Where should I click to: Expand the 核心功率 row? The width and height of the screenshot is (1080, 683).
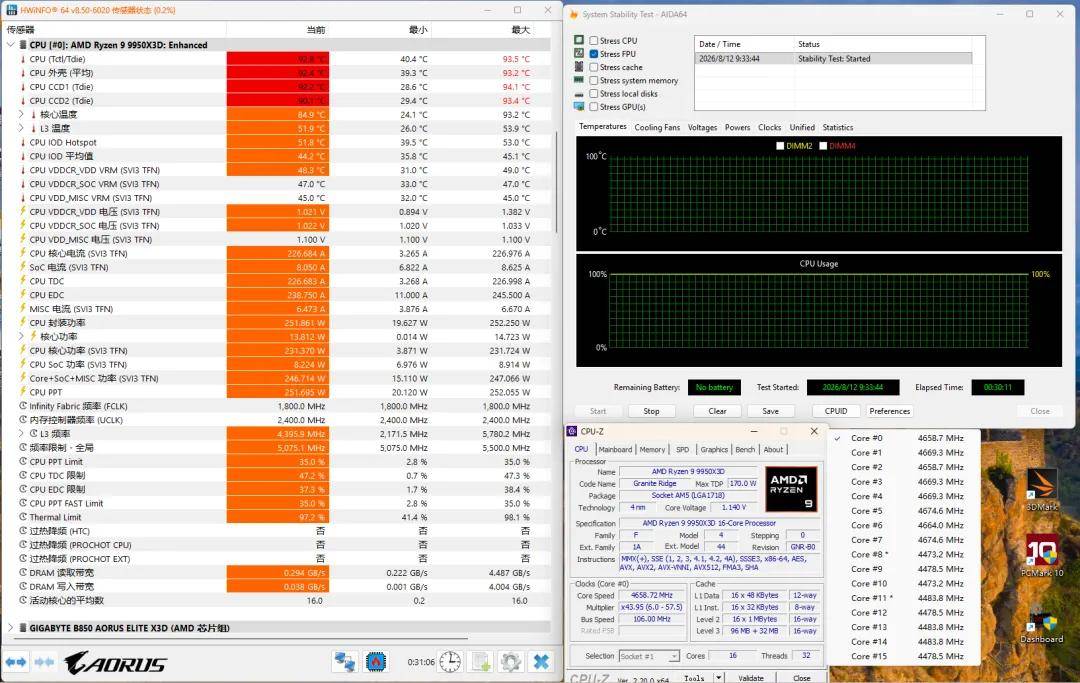(21, 337)
